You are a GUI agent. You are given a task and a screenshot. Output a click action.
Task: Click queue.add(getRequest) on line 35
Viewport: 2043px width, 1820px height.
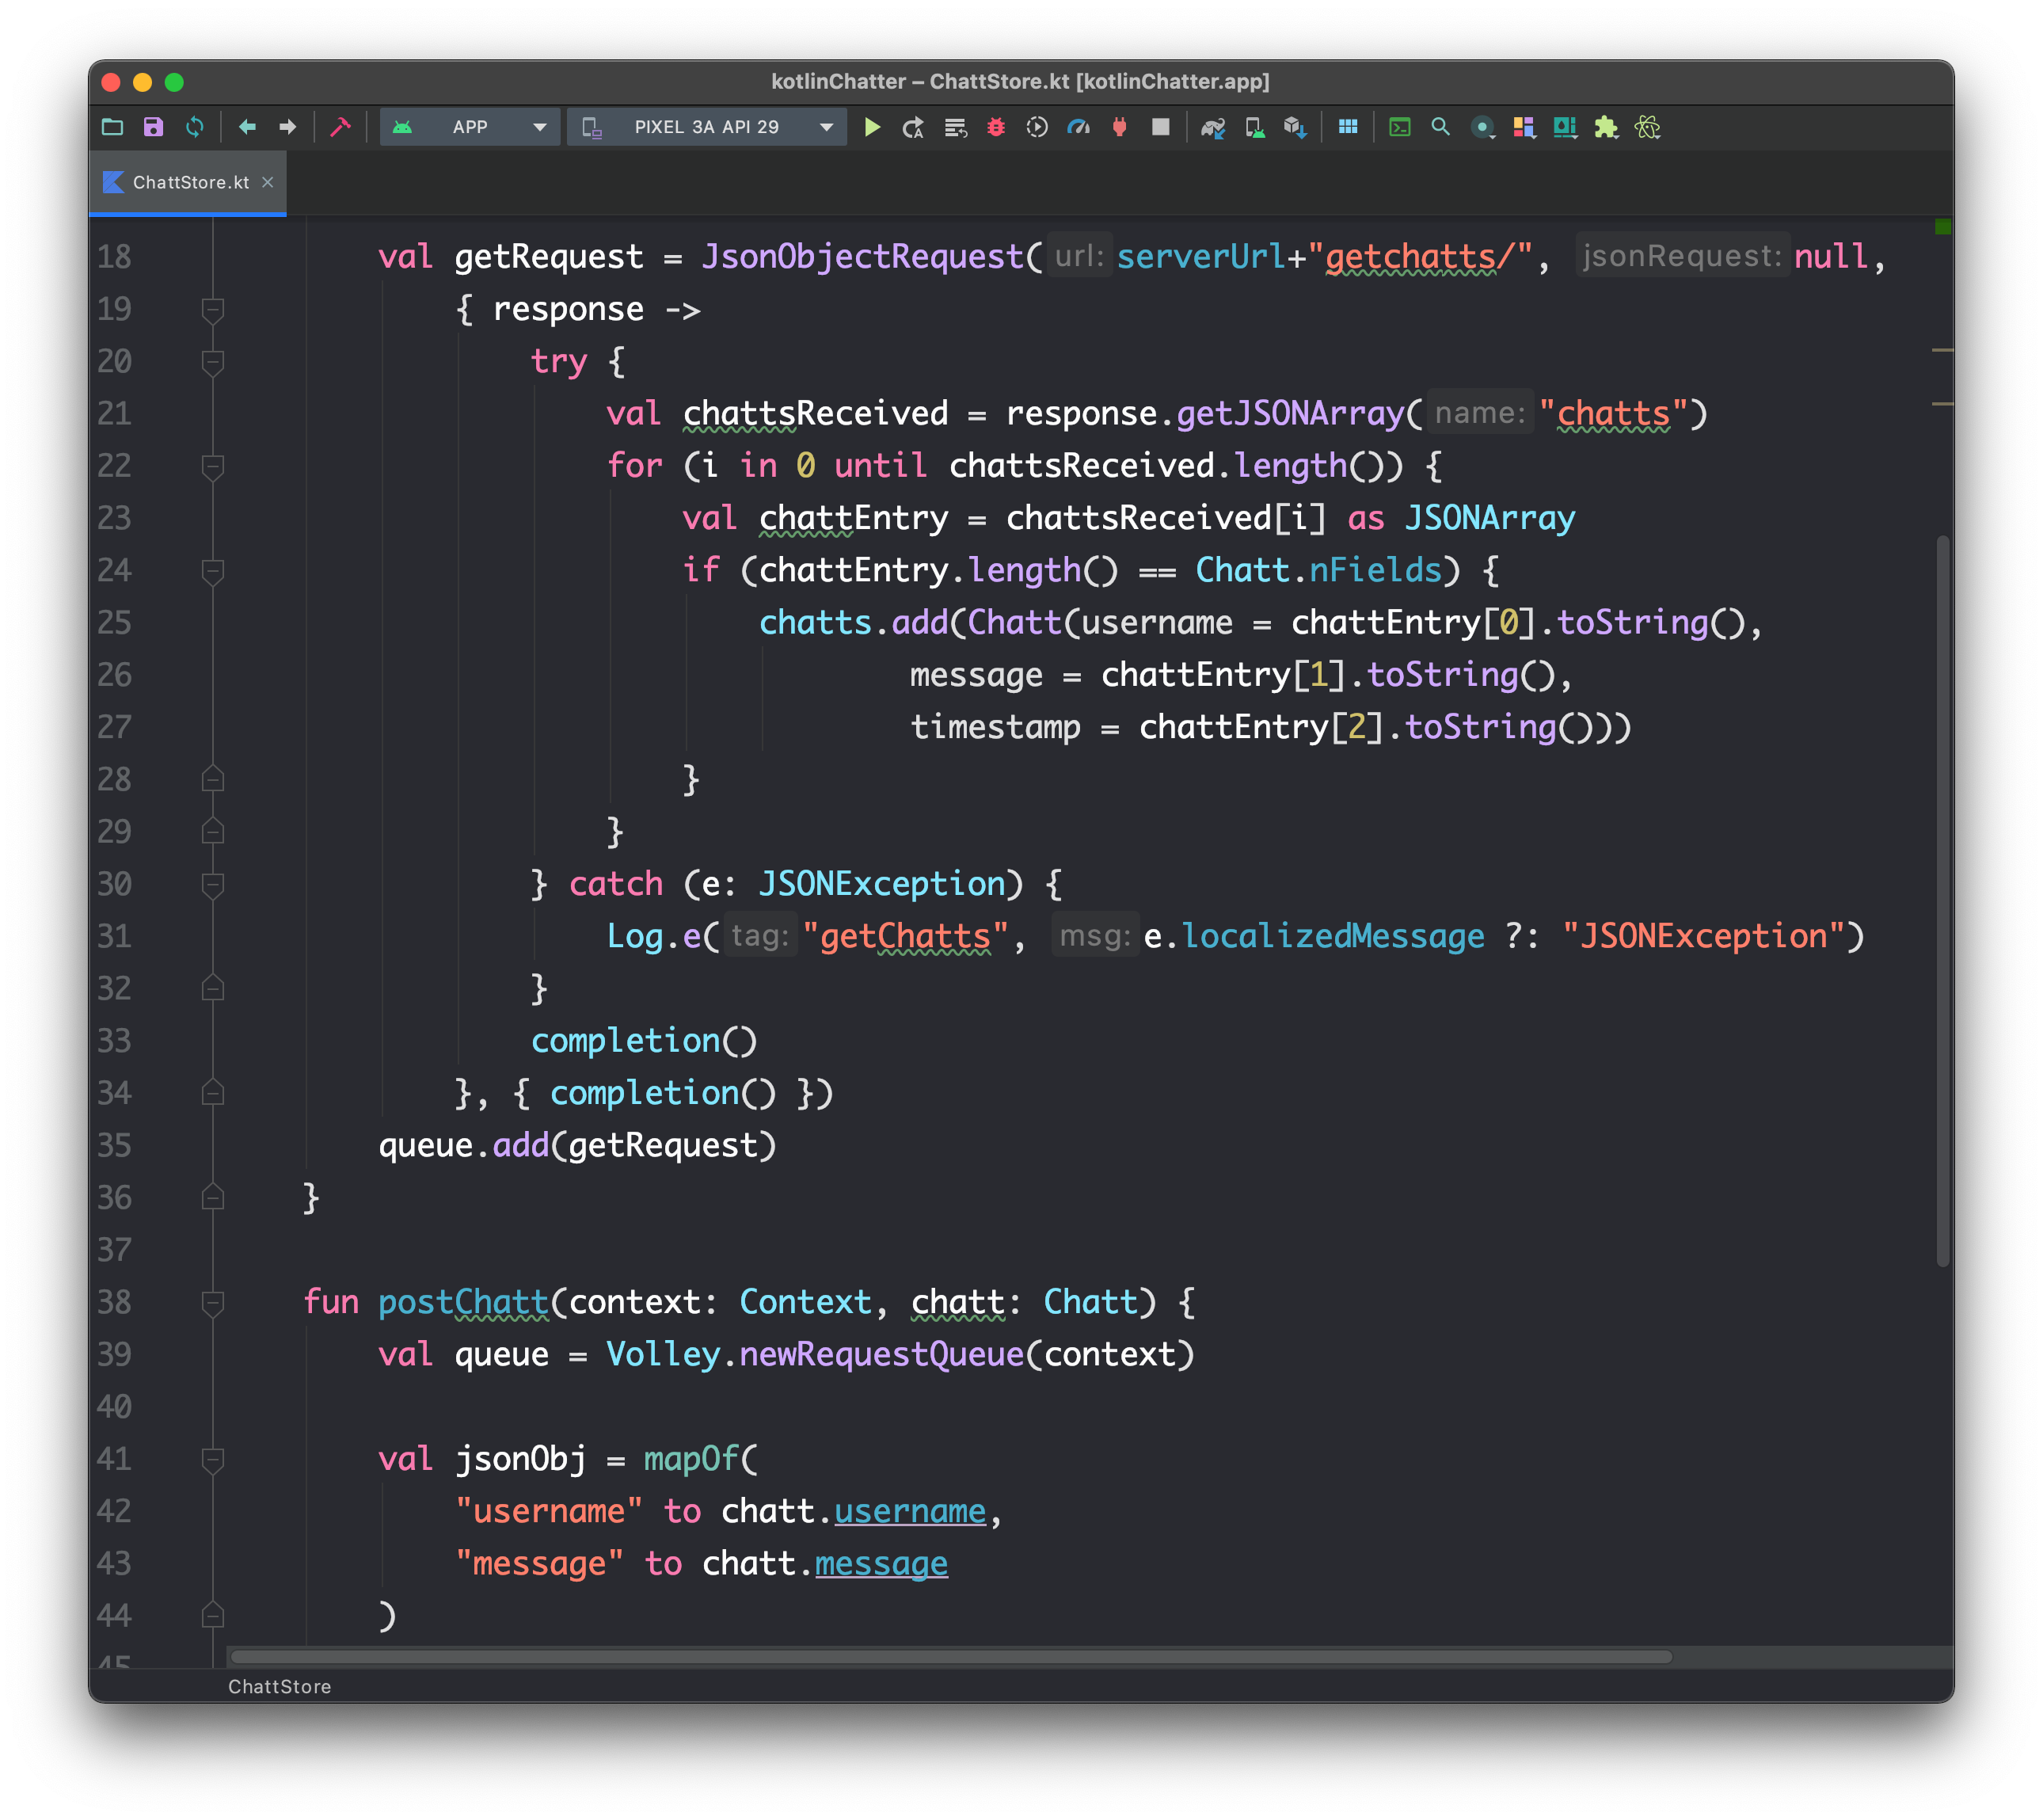pos(577,1146)
